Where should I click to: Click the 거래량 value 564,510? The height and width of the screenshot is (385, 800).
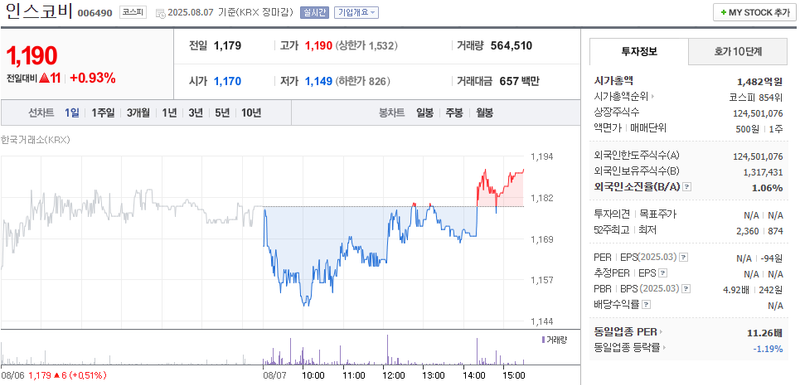point(511,46)
